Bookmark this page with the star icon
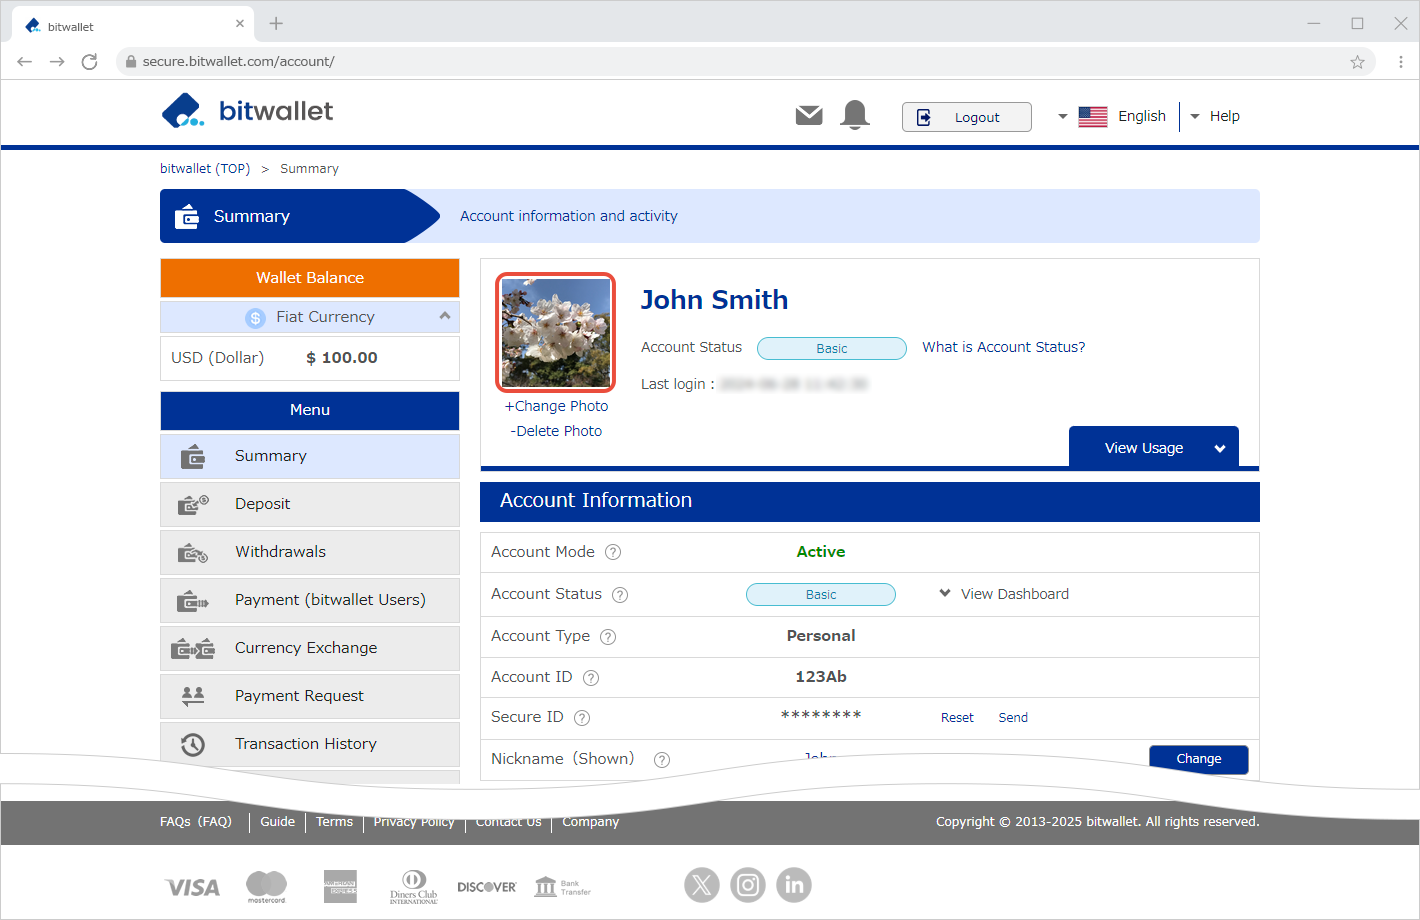This screenshot has width=1420, height=920. (1357, 62)
